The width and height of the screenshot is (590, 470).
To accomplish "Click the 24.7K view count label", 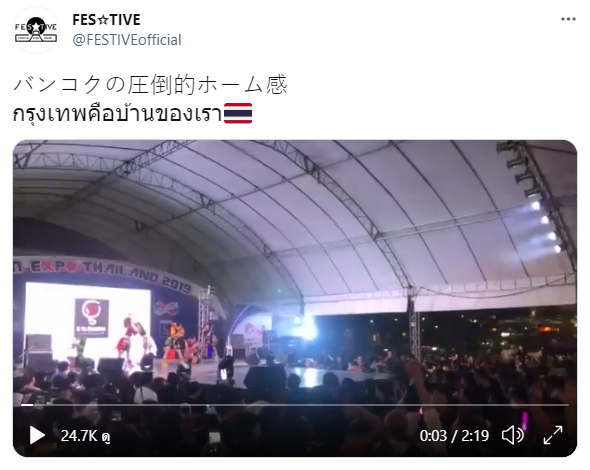I will pos(85,436).
